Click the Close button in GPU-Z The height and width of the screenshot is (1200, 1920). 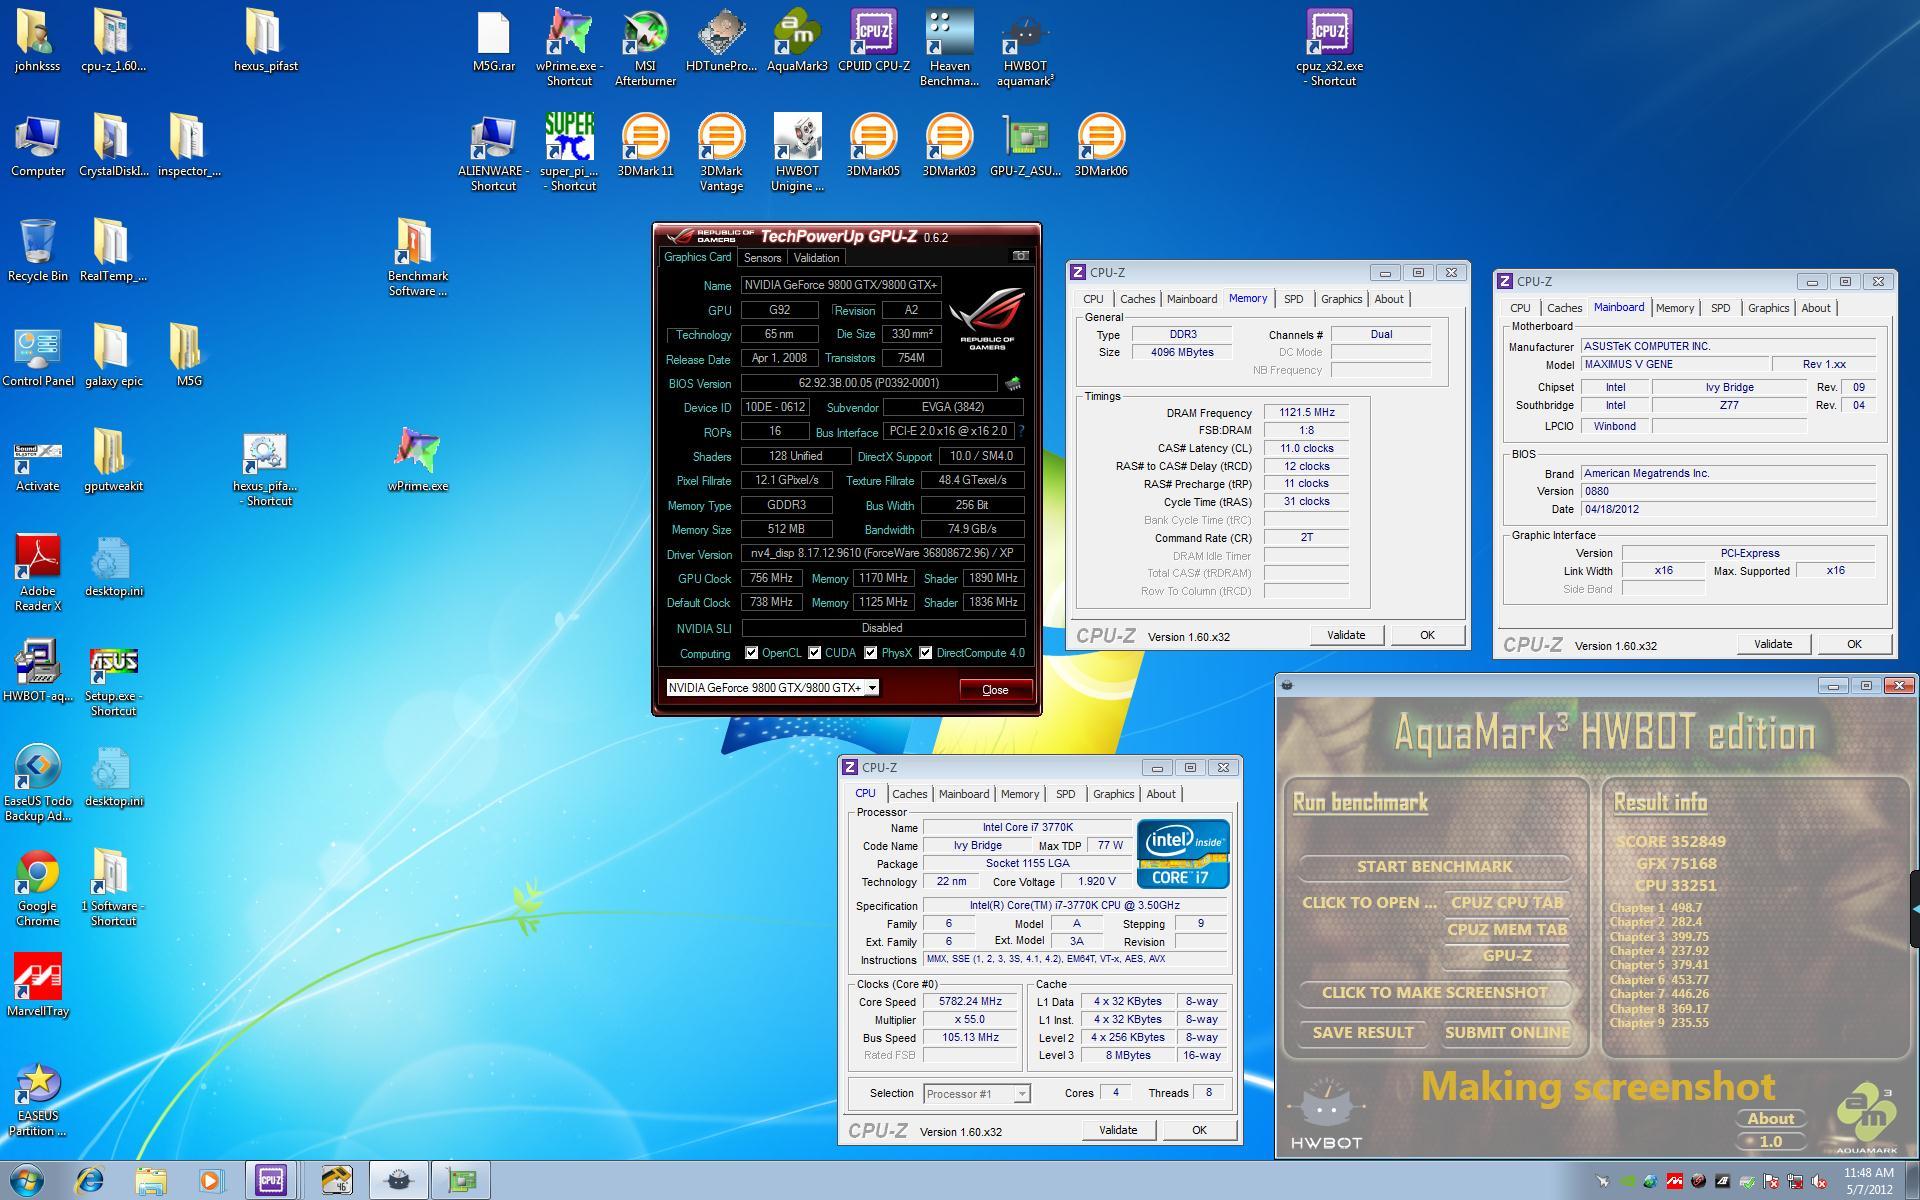(x=995, y=690)
